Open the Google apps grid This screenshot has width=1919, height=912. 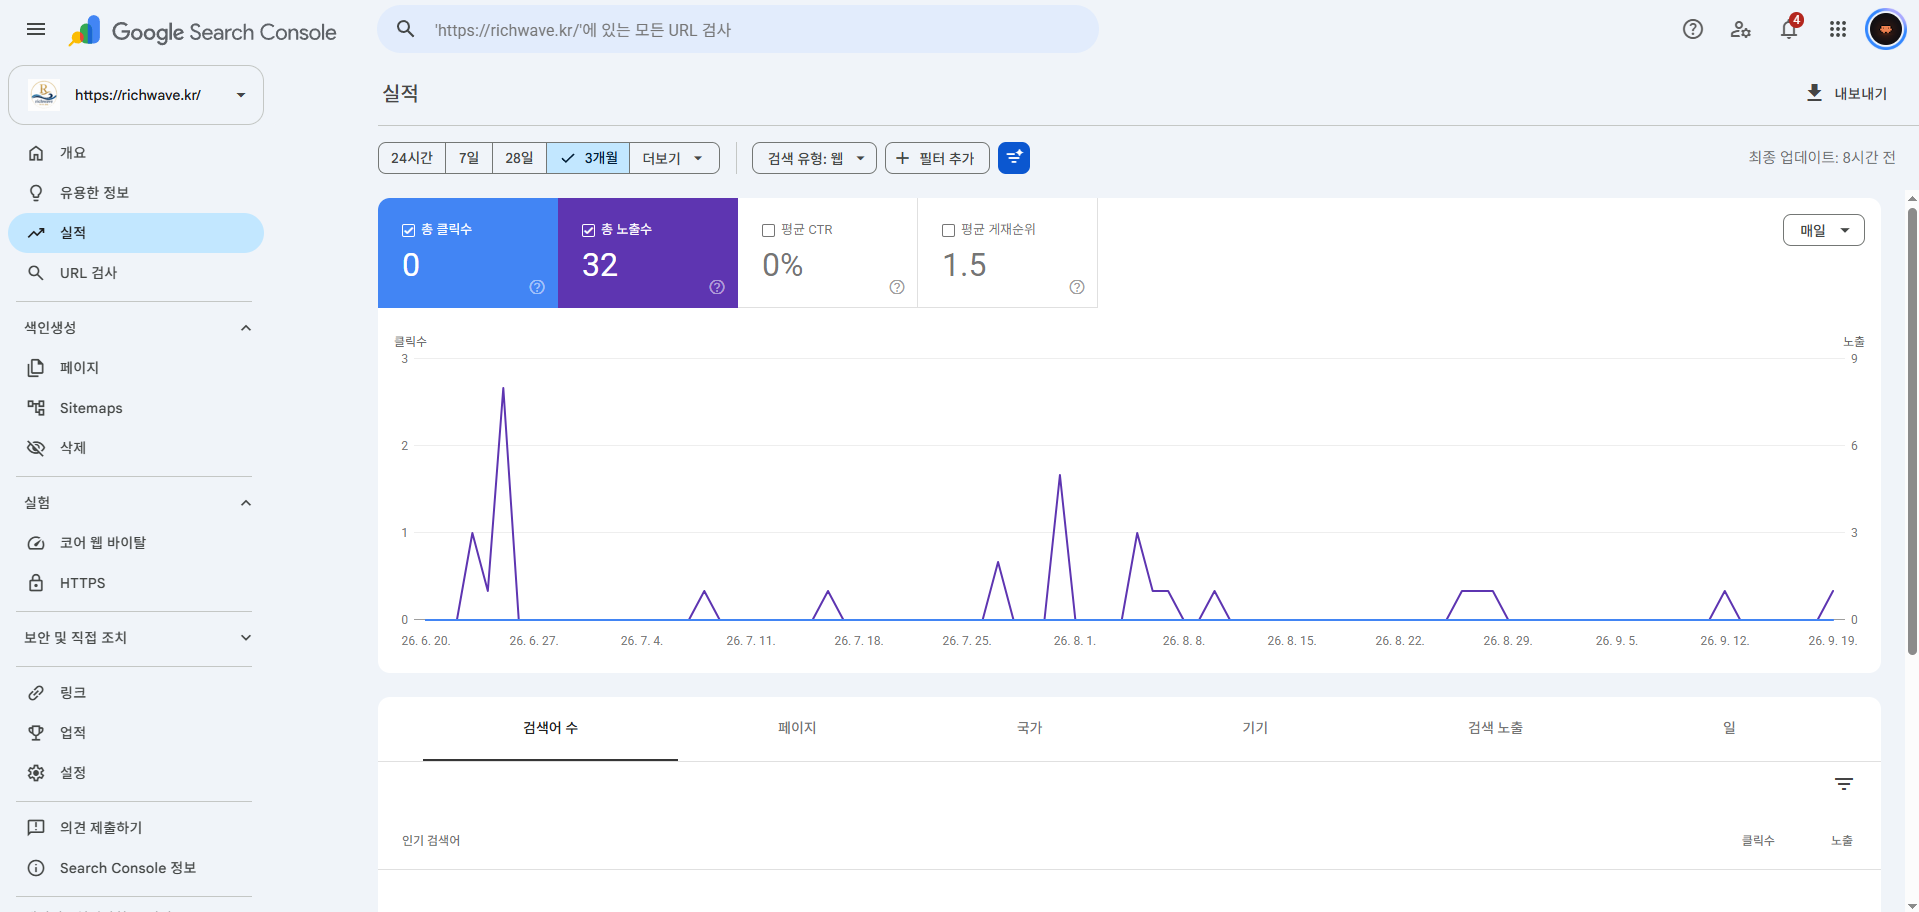[1837, 29]
